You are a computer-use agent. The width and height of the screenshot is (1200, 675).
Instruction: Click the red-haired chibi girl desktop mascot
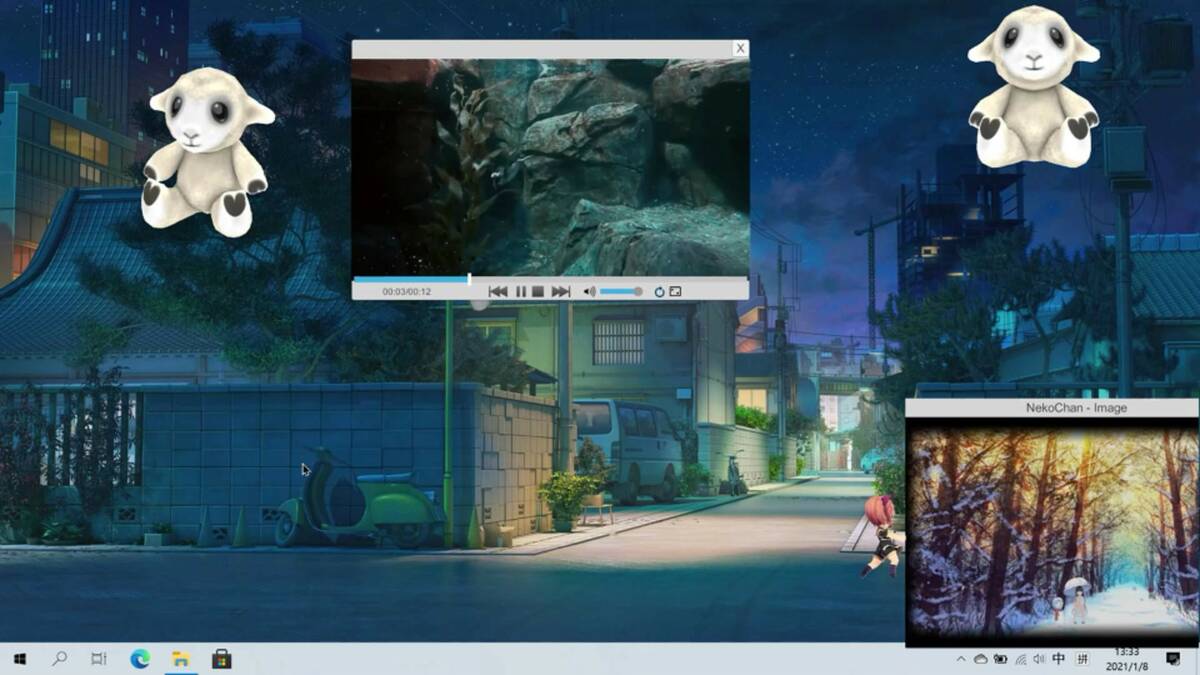click(883, 536)
